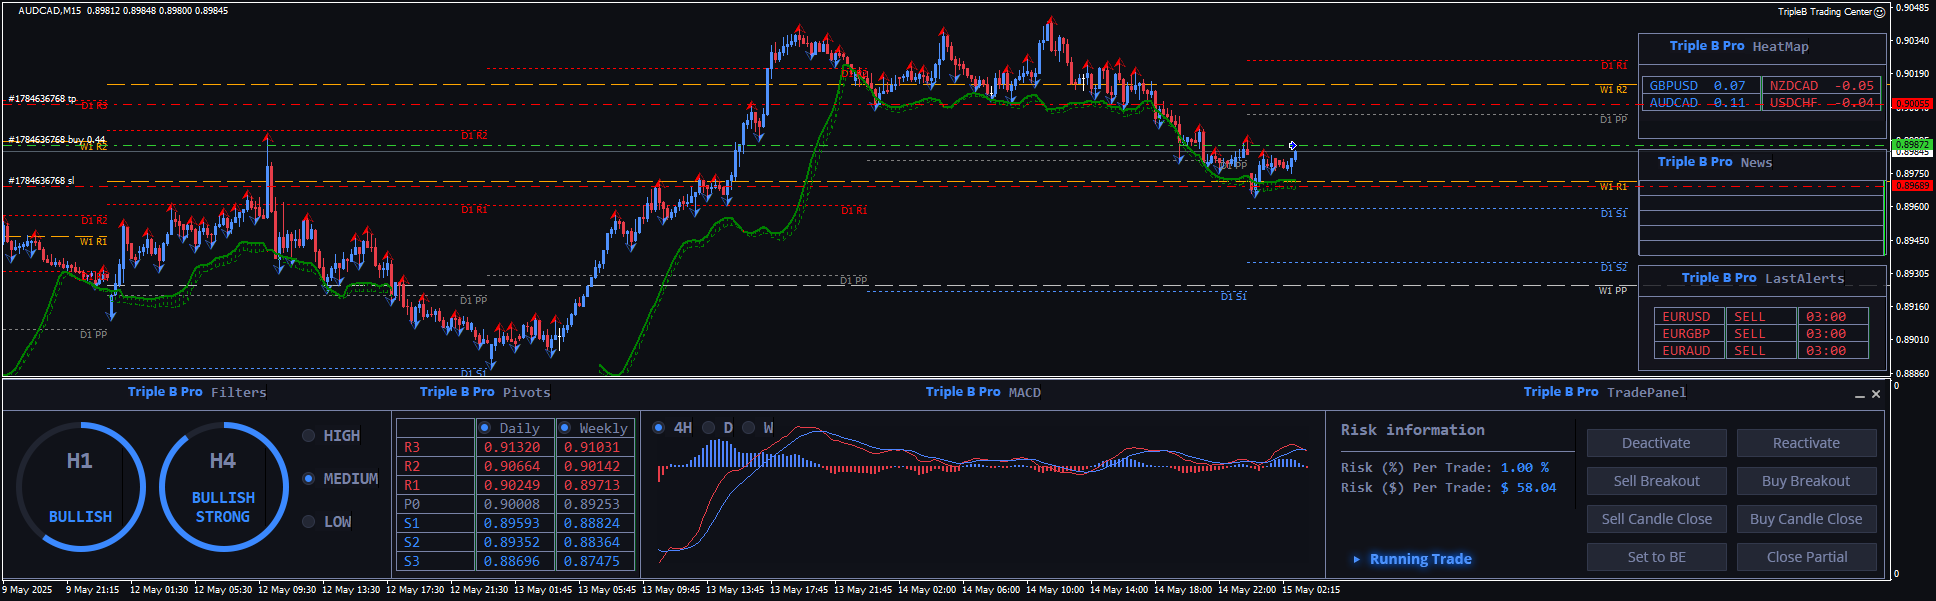
Task: Click the Sell Breakout button
Action: pyautogui.click(x=1656, y=481)
